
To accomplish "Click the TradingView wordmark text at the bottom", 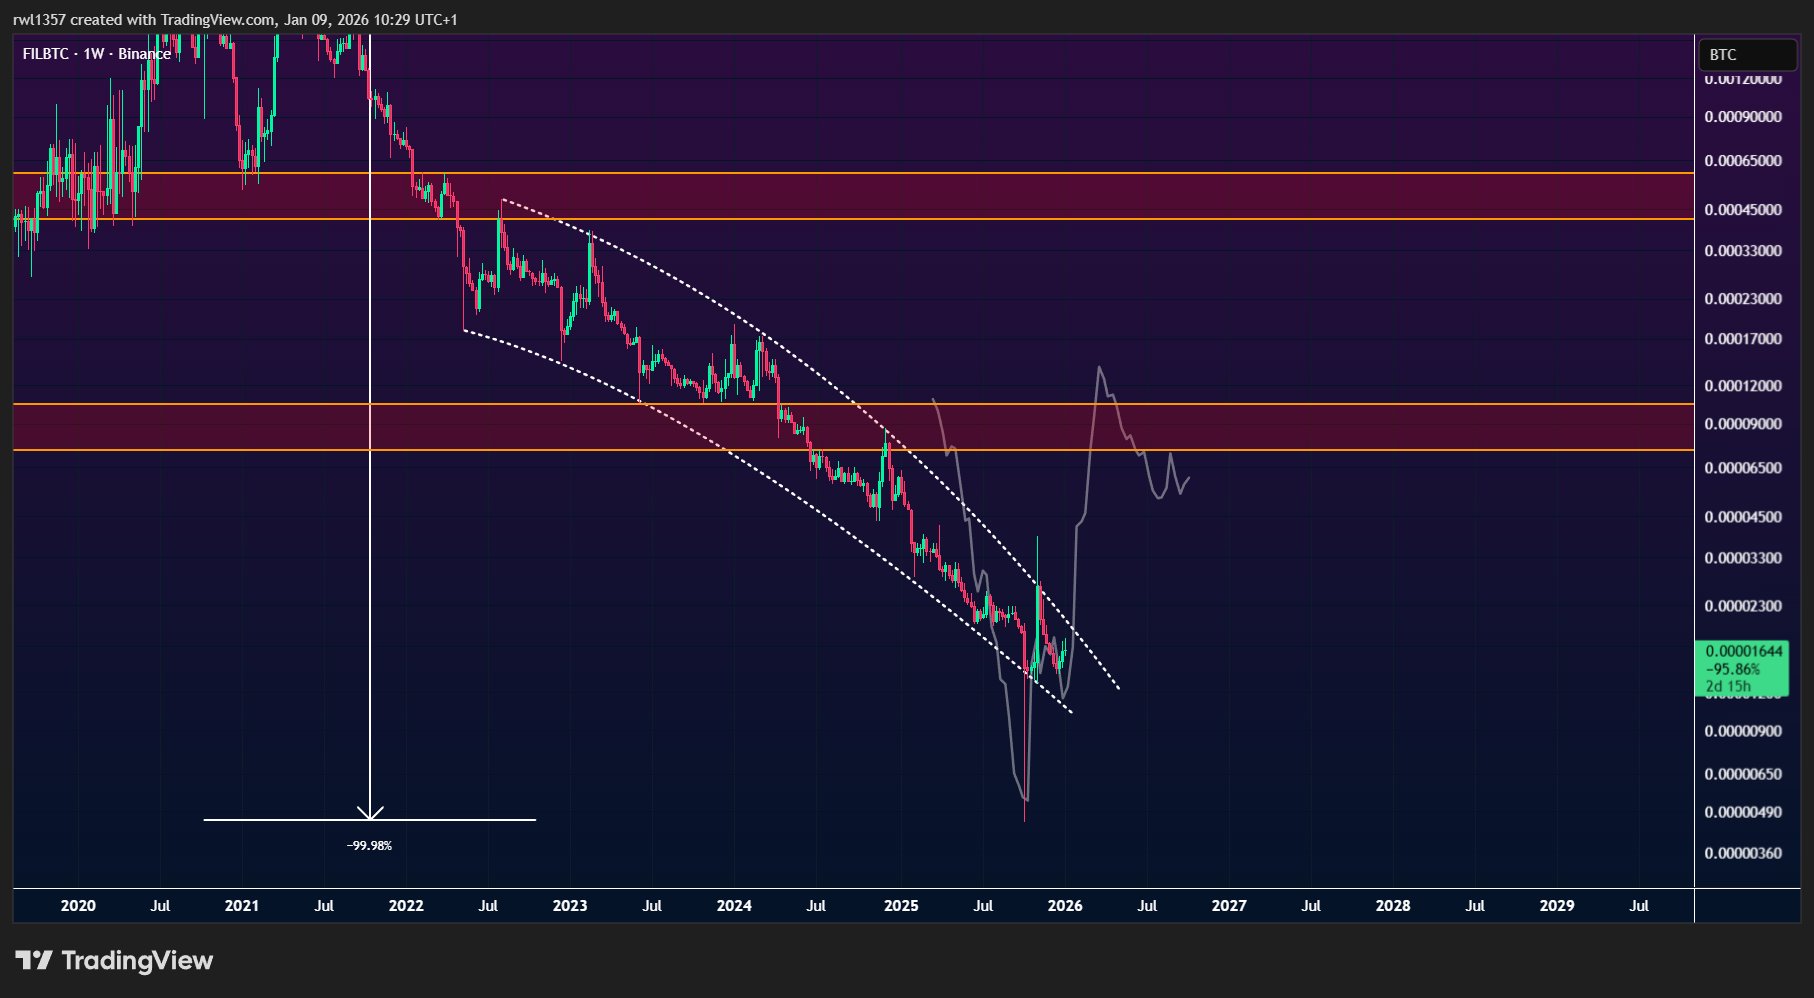I will click(137, 961).
